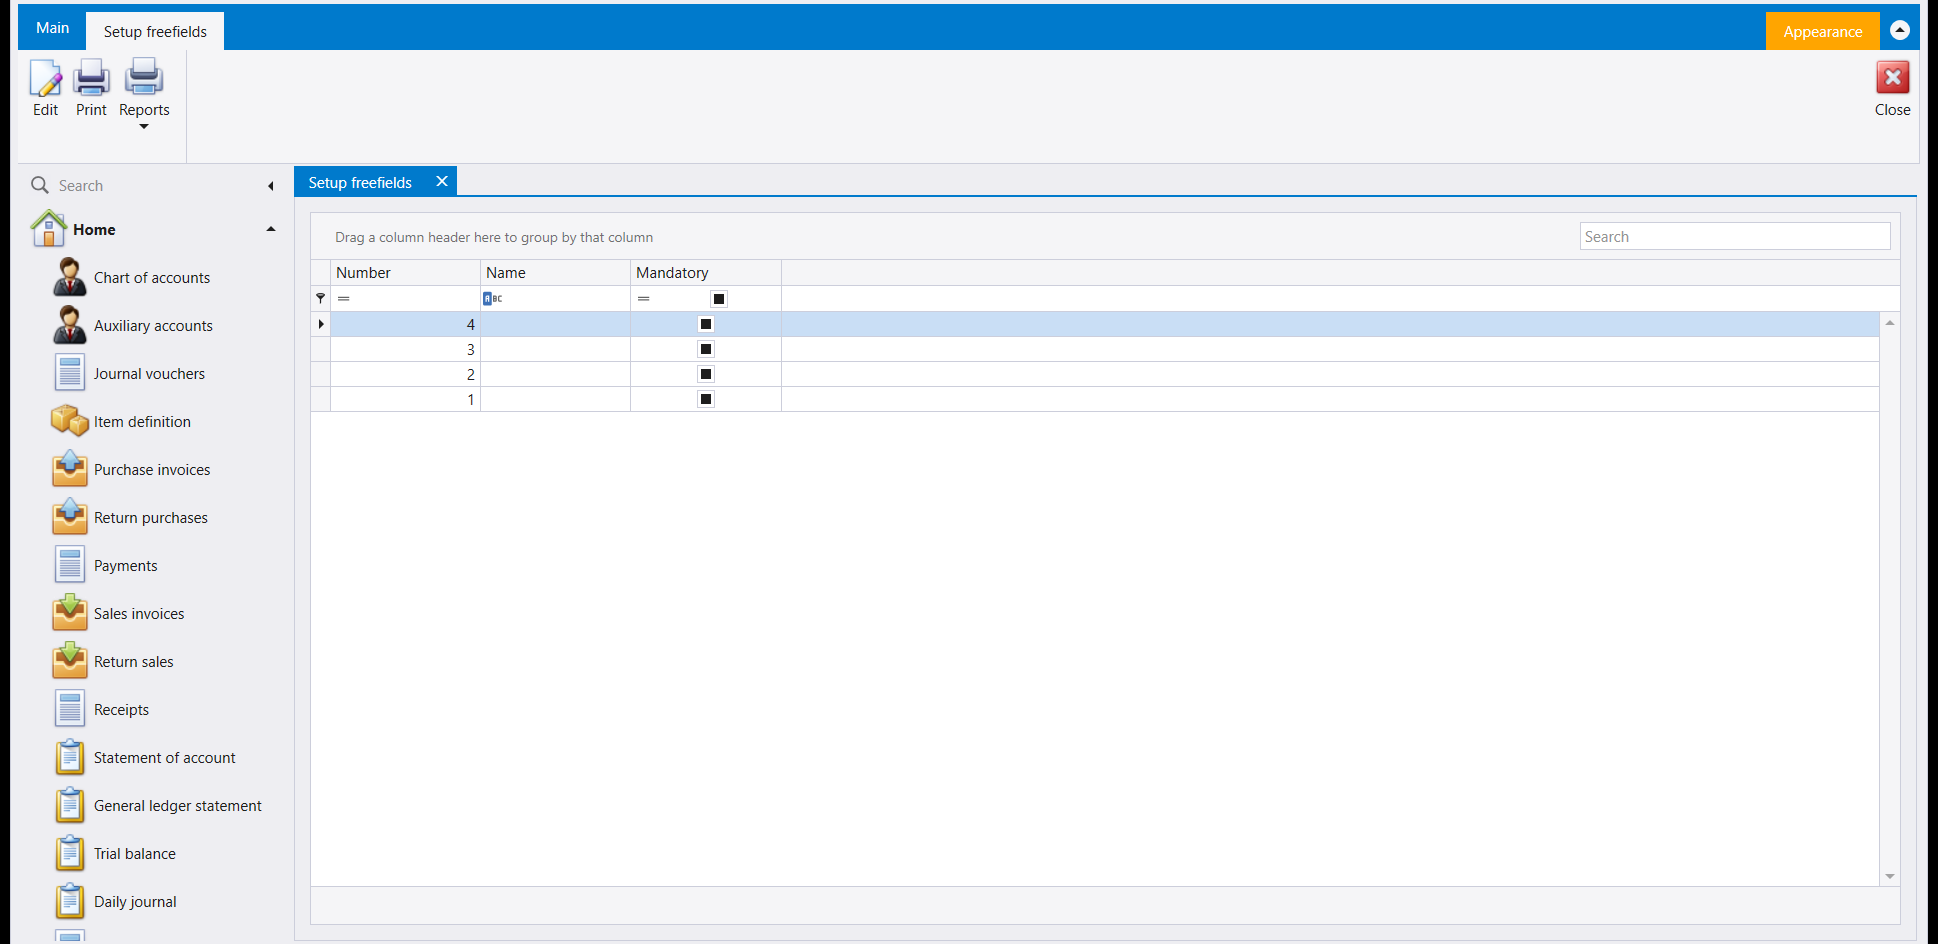Toggle Mandatory checkbox for row number 4

click(706, 324)
